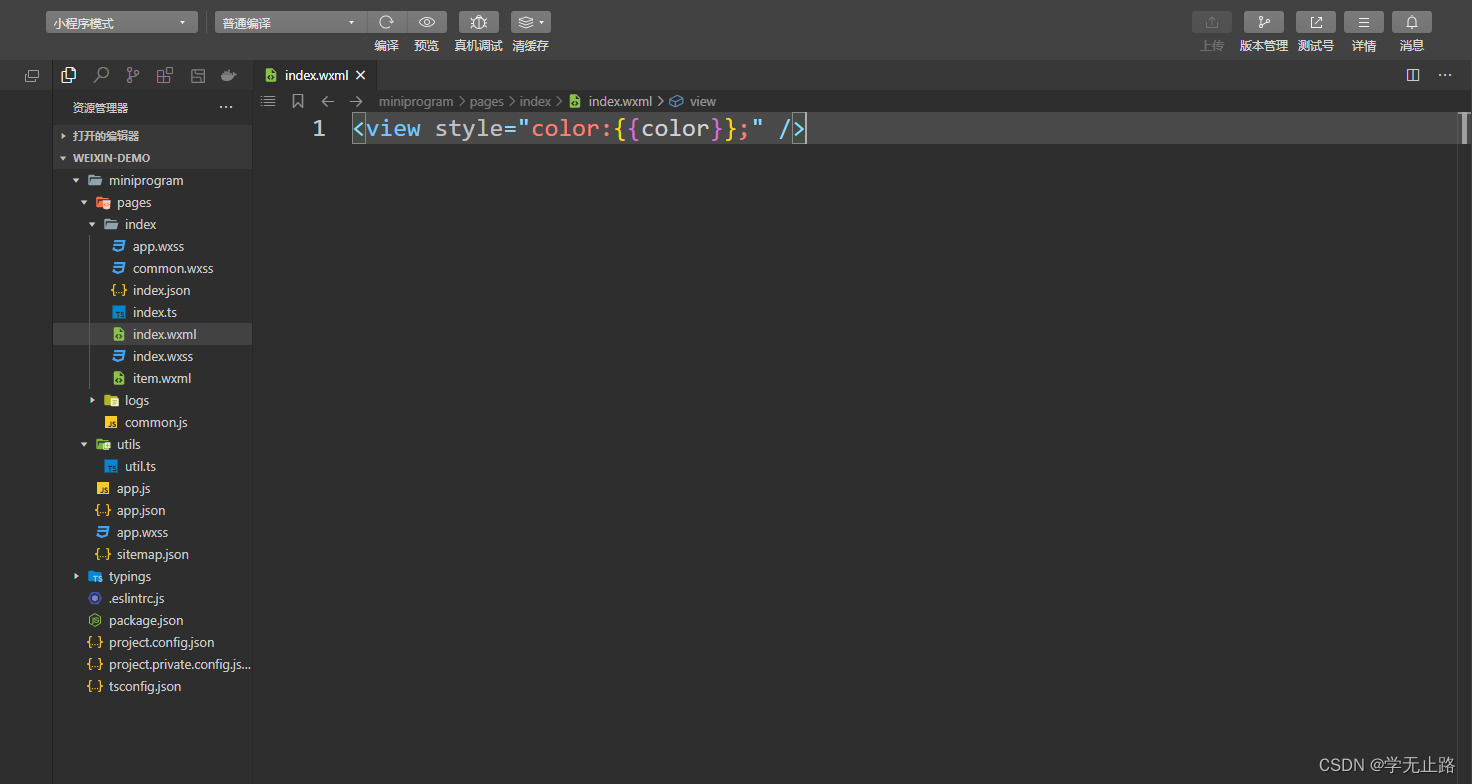Open the 普通编译 compile mode dropdown
Viewport: 1472px width, 784px height.
coord(291,22)
